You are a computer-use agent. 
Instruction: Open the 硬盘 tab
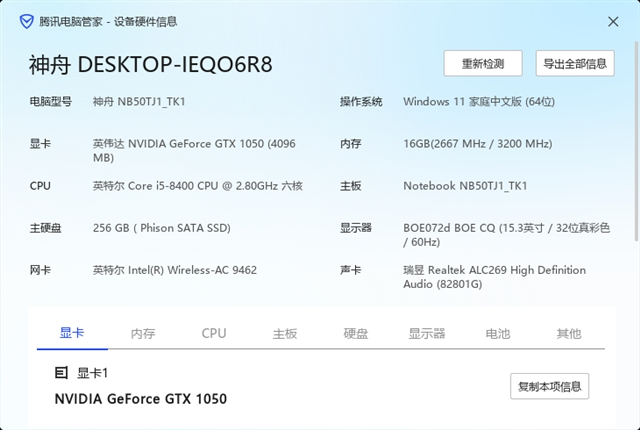pos(356,334)
